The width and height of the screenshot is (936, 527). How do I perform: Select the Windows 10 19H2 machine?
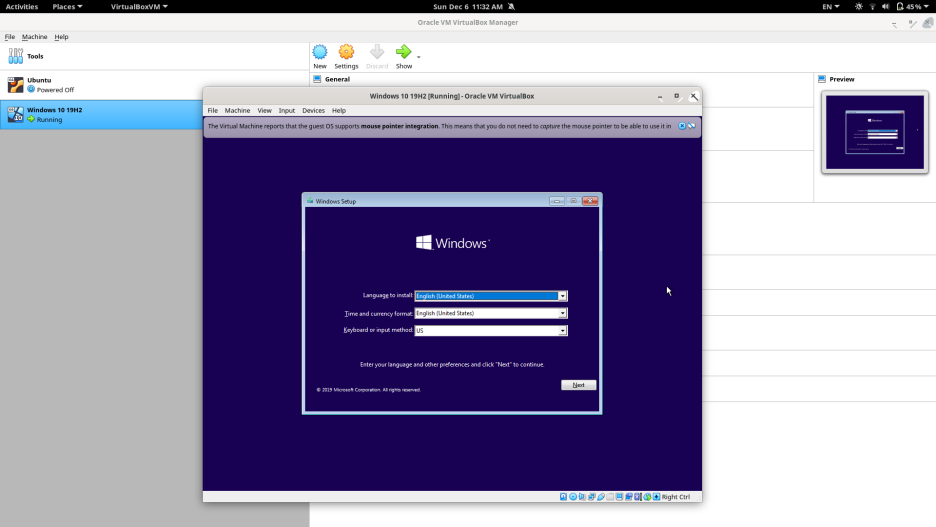101,115
